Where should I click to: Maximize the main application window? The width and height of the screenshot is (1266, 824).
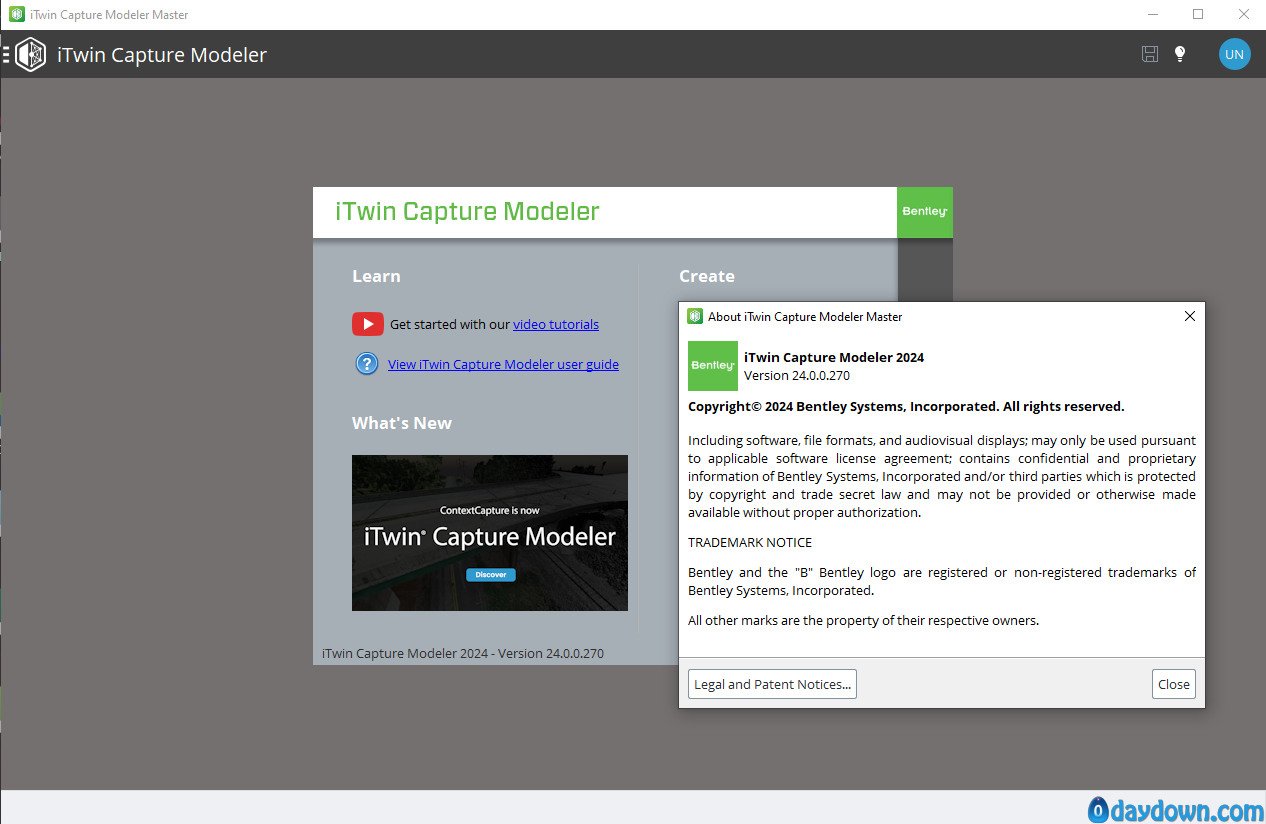click(x=1198, y=14)
